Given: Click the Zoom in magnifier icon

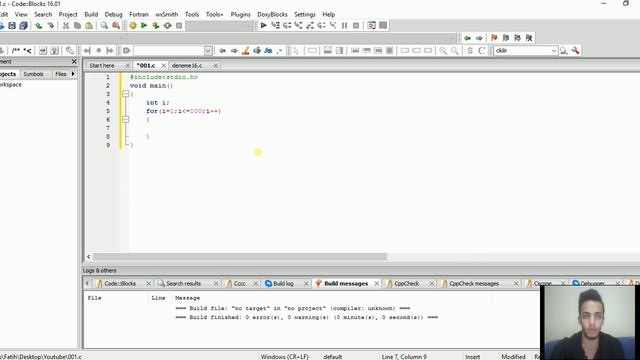Looking at the screenshot, I should click(443, 51).
